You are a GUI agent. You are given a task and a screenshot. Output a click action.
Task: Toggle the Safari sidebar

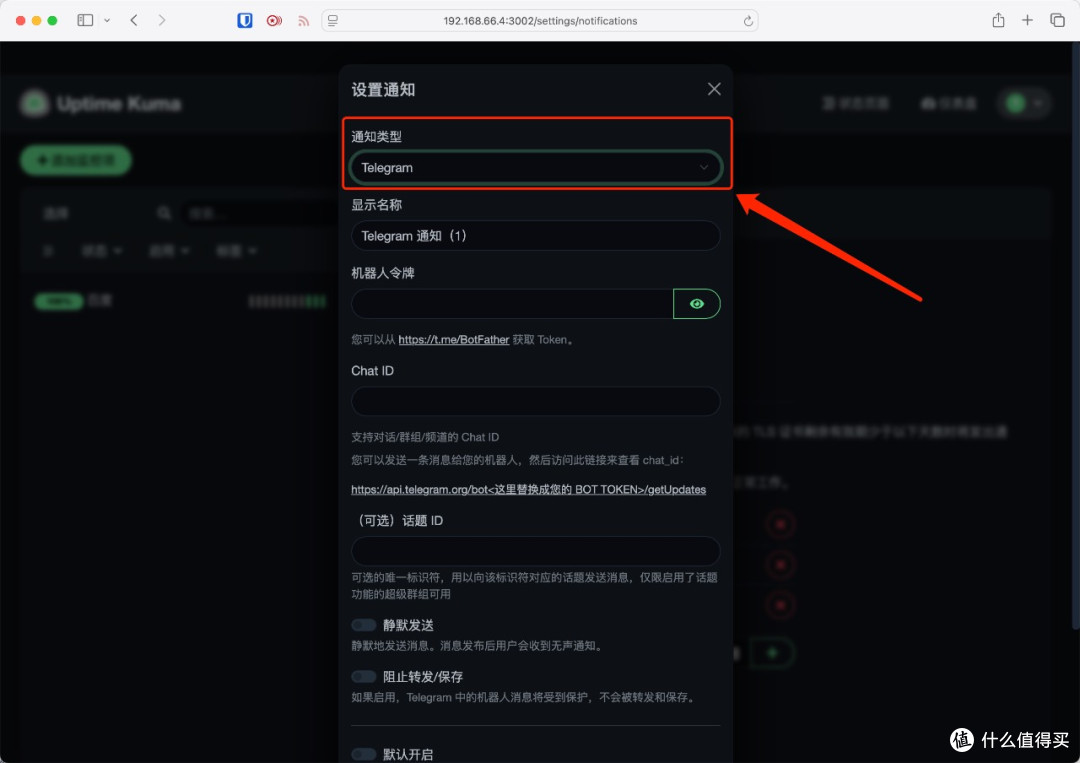[85, 21]
